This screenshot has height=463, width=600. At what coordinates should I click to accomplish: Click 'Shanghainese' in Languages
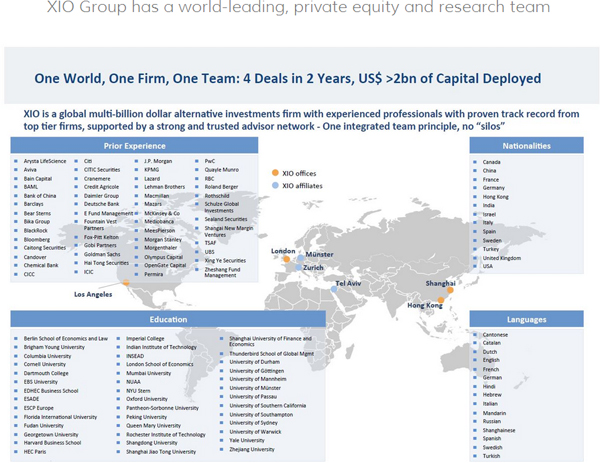(499, 430)
